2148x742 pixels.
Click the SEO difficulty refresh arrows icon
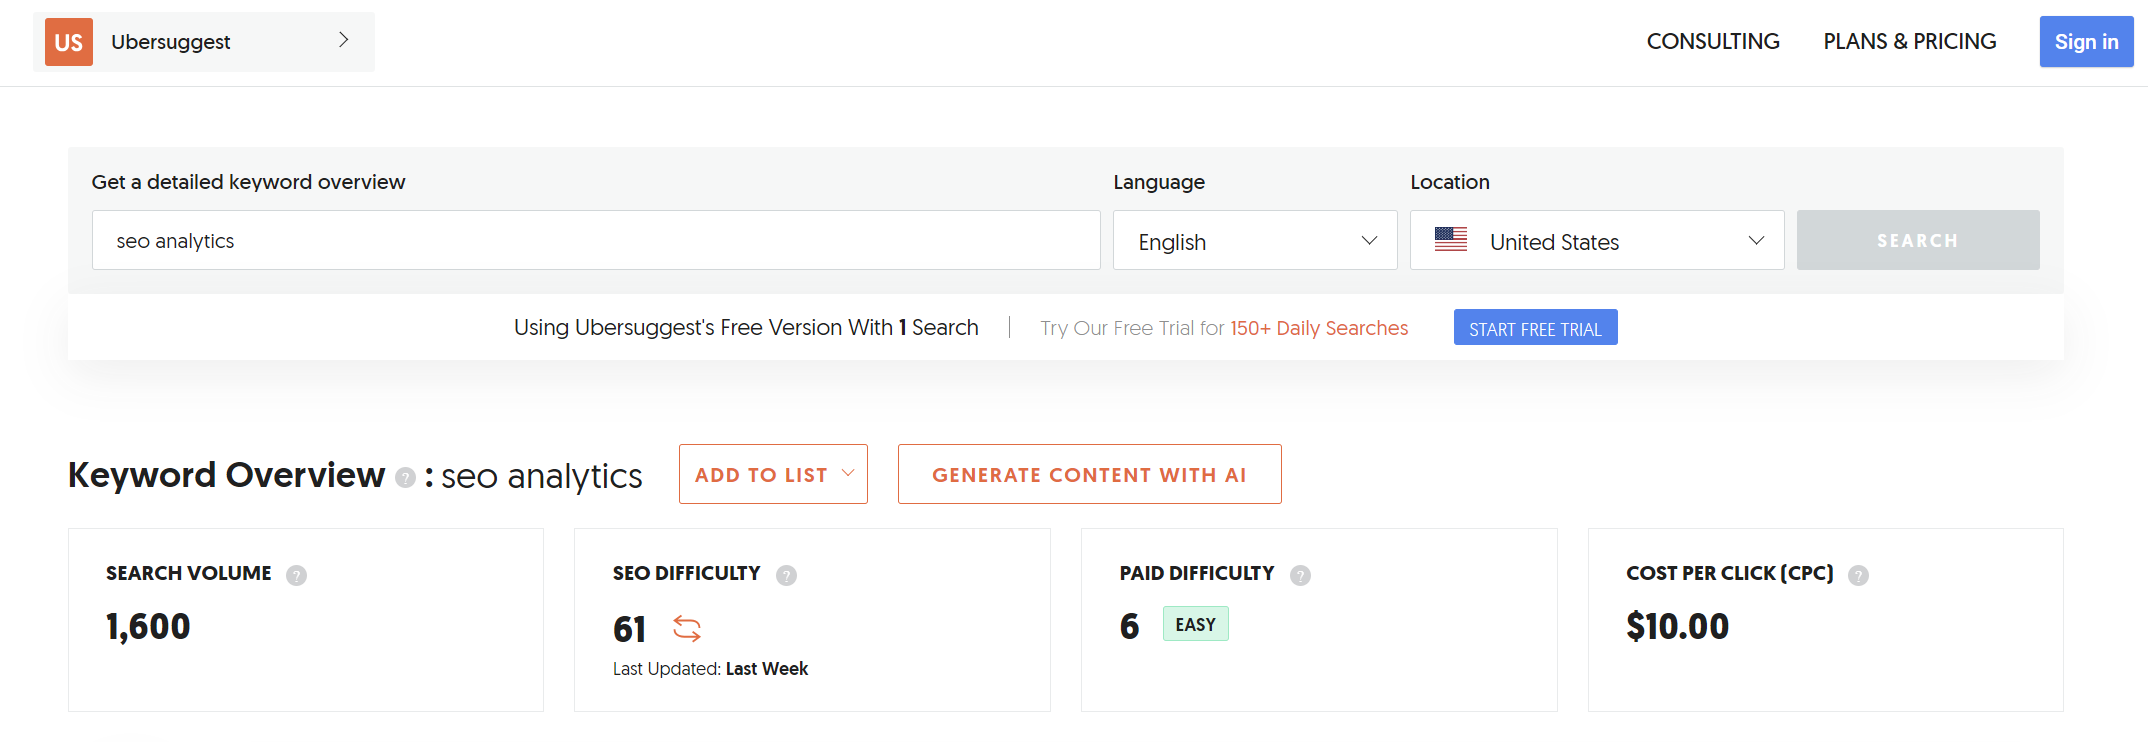coord(687,628)
